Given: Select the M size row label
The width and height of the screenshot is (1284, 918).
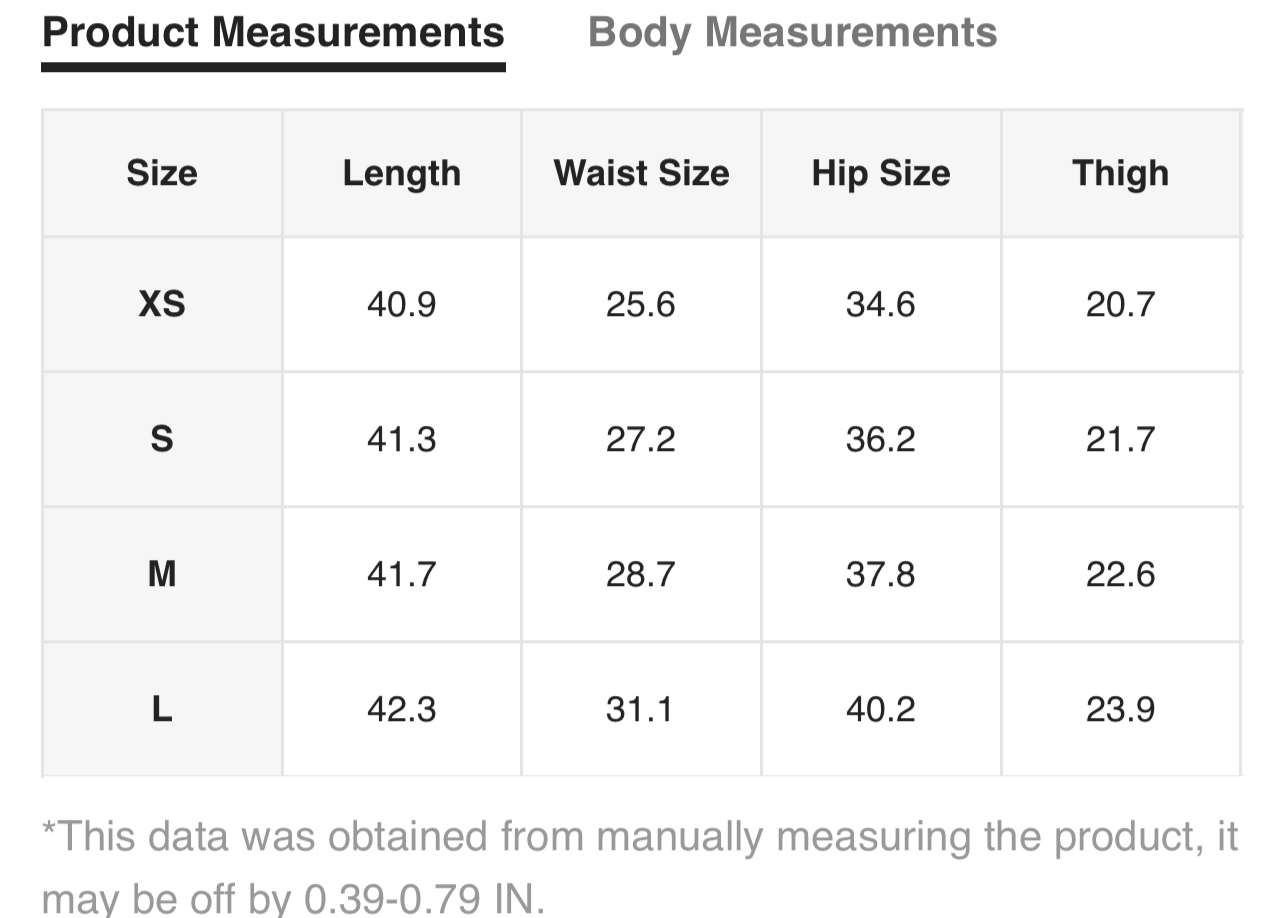Looking at the screenshot, I should [x=162, y=574].
